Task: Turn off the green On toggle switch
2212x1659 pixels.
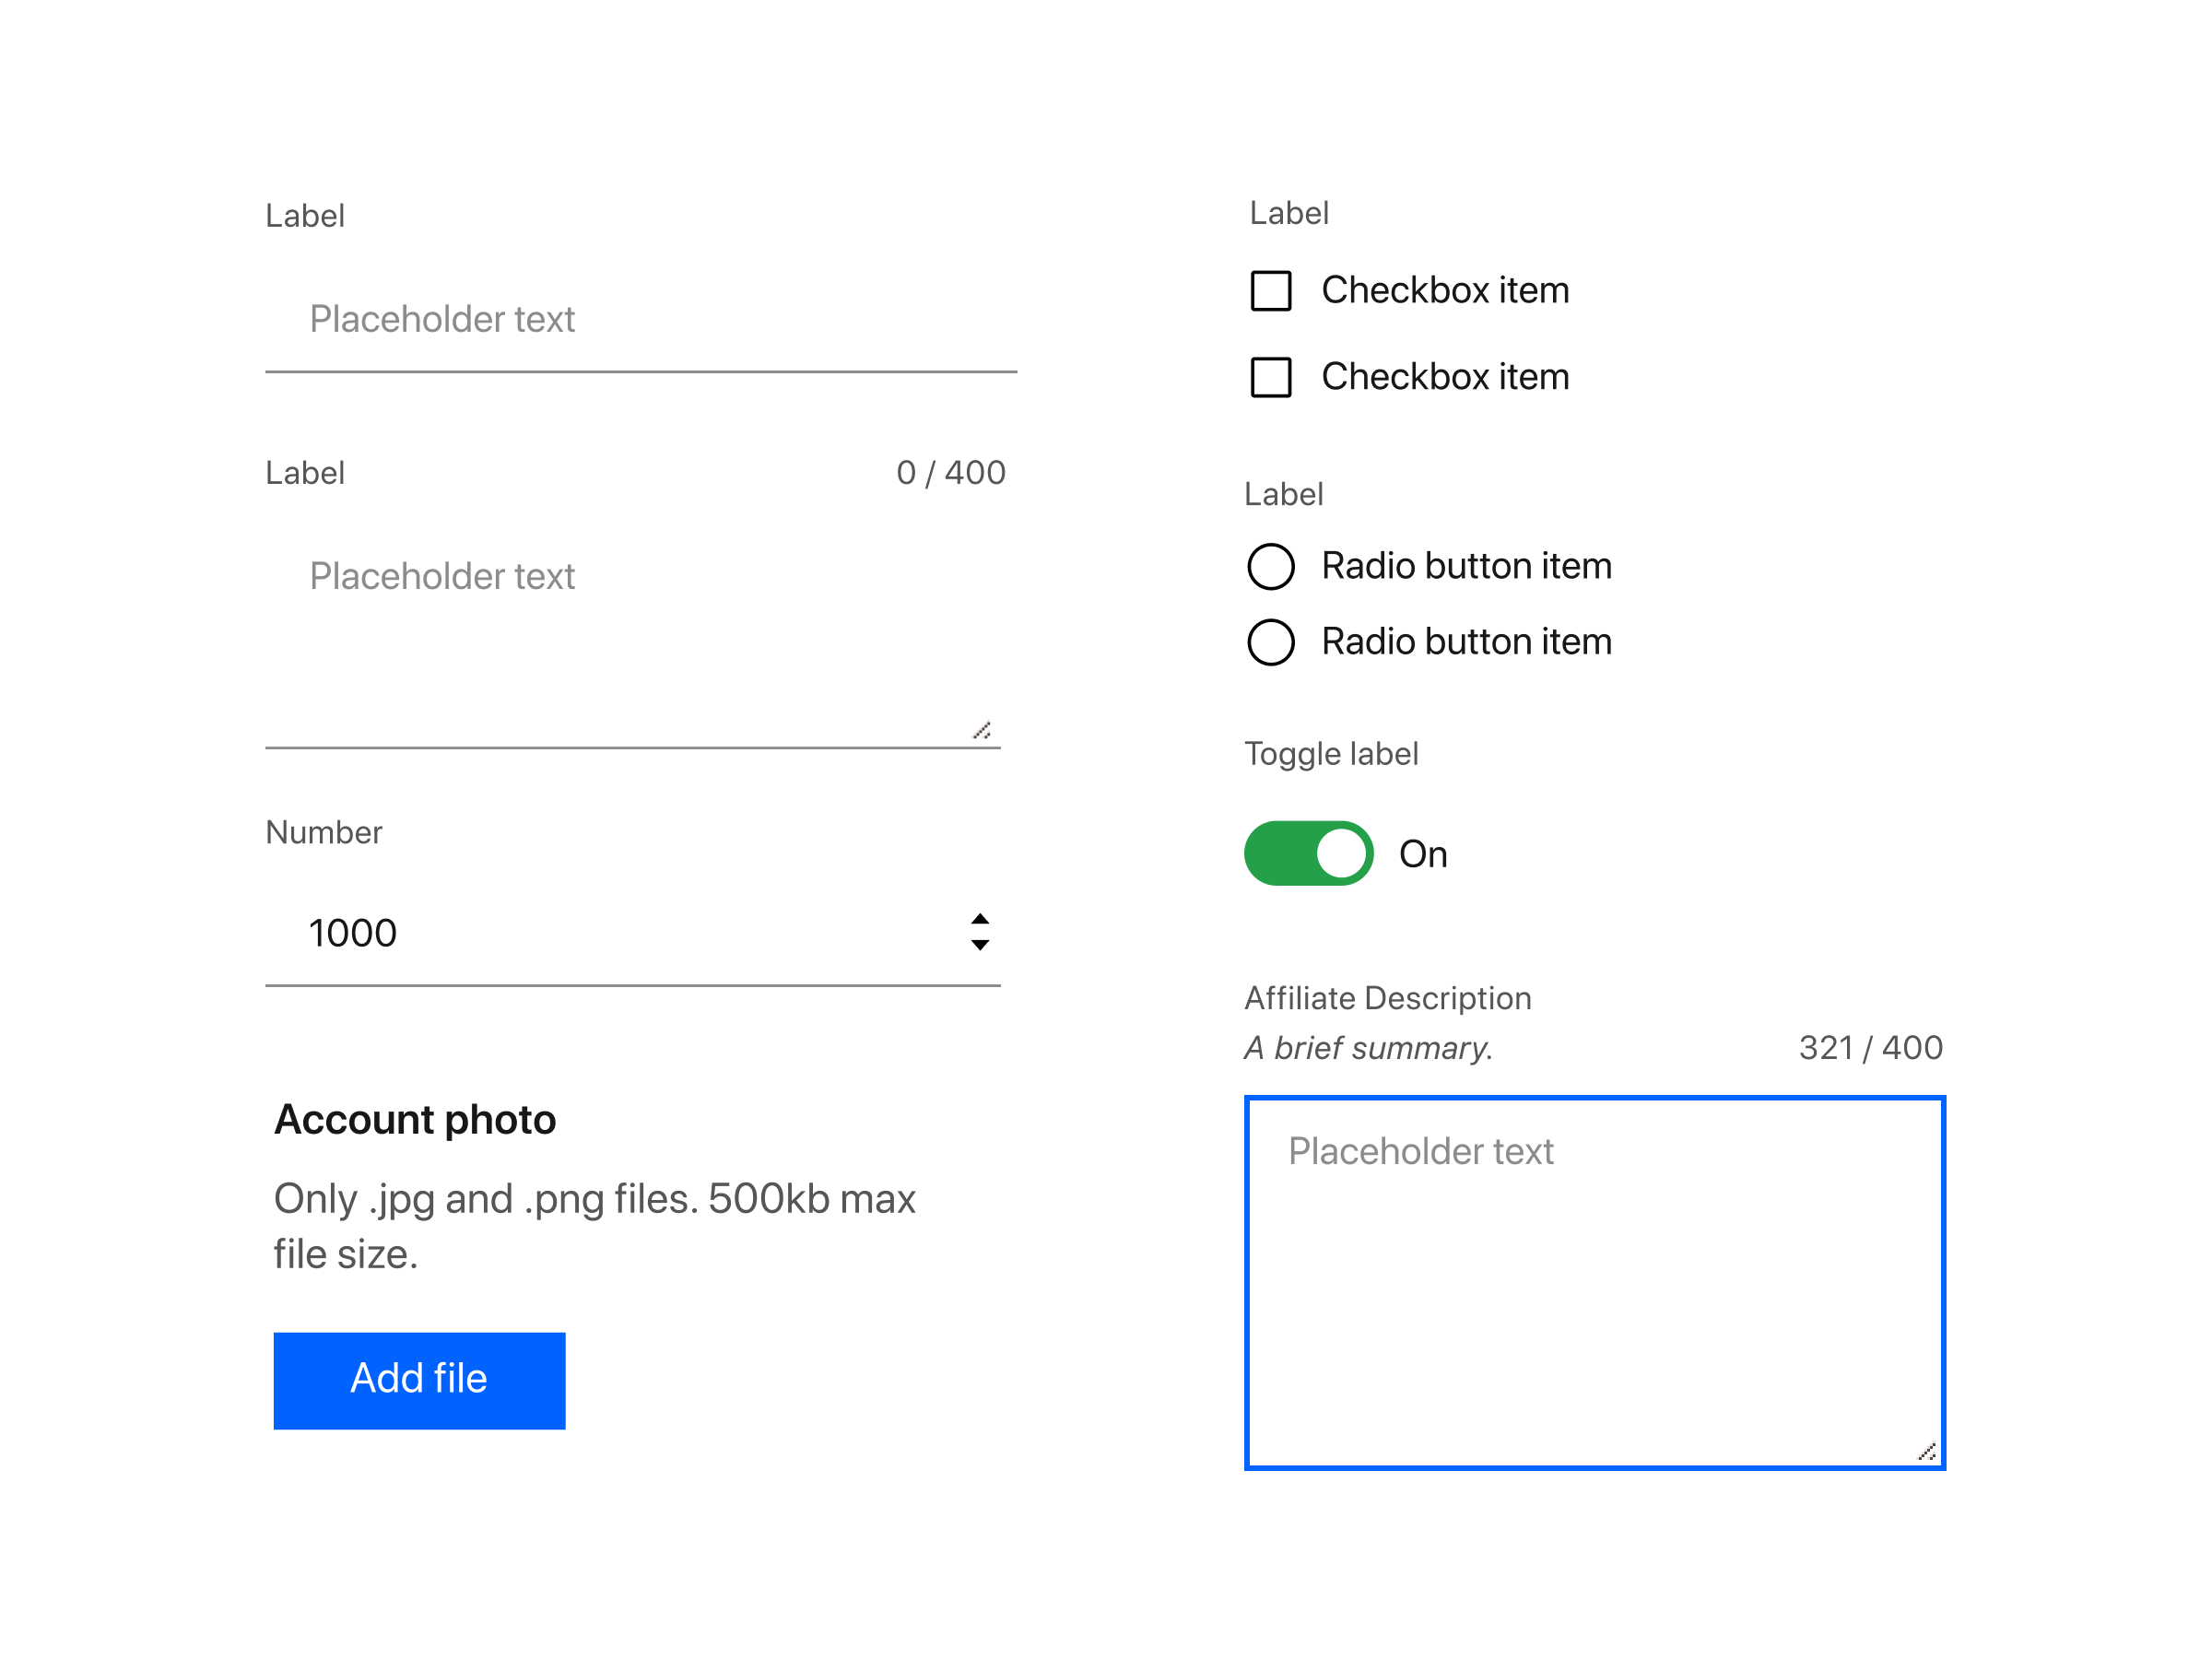Action: 1308,853
